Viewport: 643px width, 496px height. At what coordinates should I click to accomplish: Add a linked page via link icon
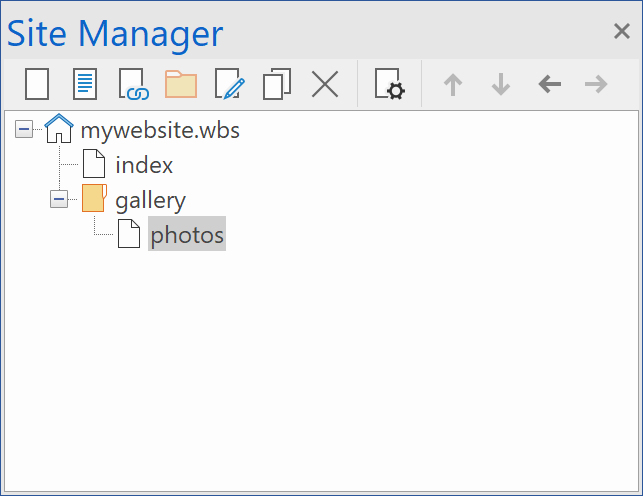(x=133, y=85)
